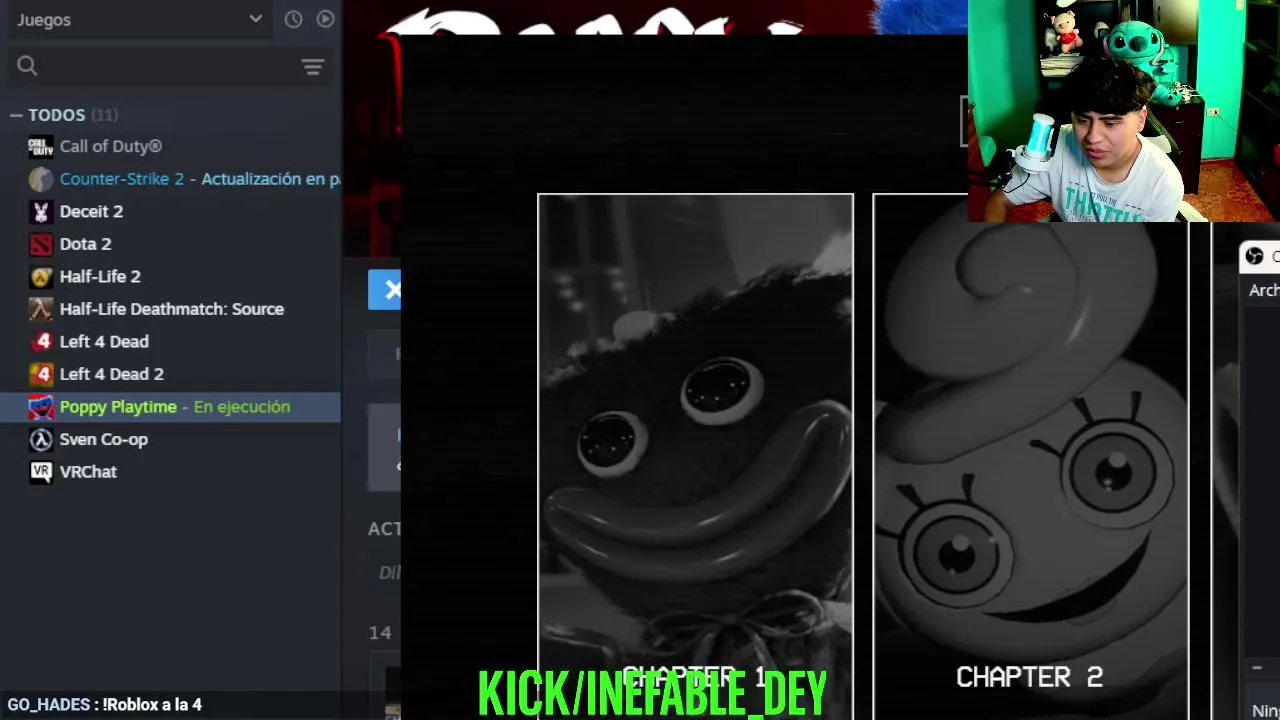This screenshot has width=1280, height=720.
Task: Select Left 4 Dead 2 in library
Action: (111, 374)
